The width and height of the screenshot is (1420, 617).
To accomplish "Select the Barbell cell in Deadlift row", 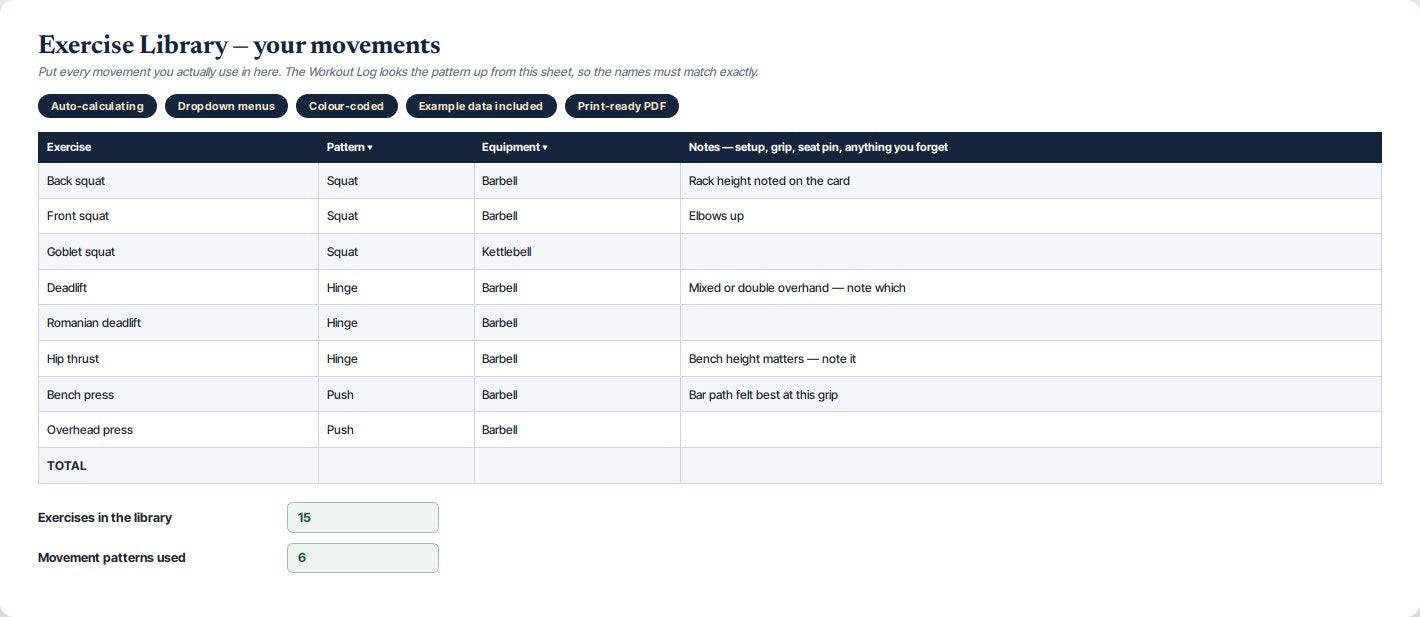I will click(577, 288).
